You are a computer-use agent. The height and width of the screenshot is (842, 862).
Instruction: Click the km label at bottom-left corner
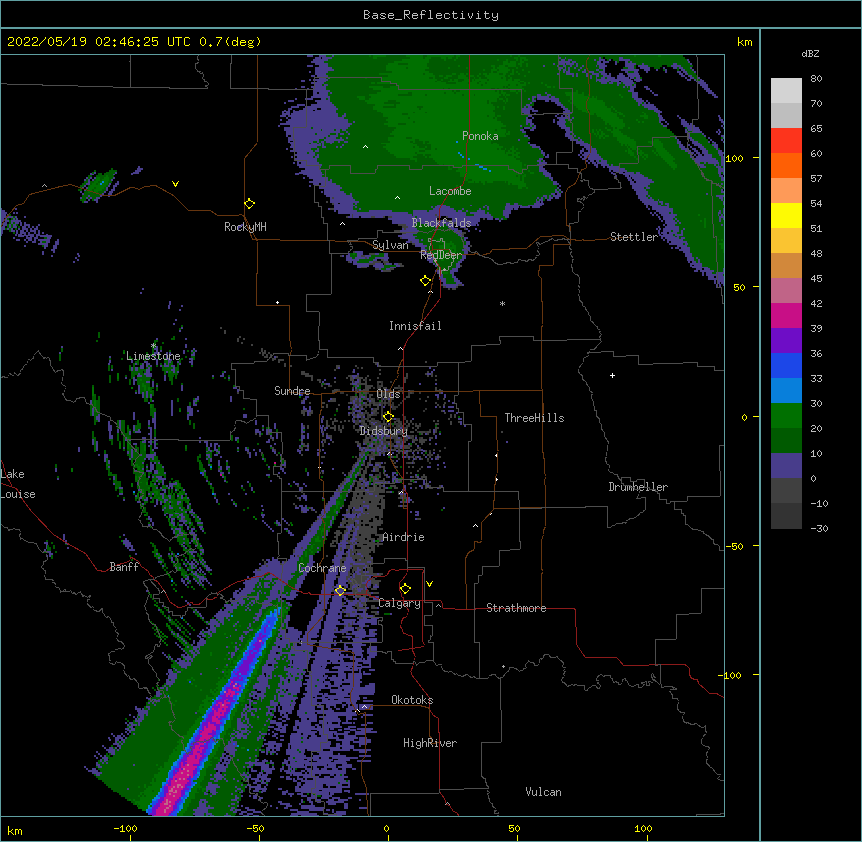tap(15, 831)
